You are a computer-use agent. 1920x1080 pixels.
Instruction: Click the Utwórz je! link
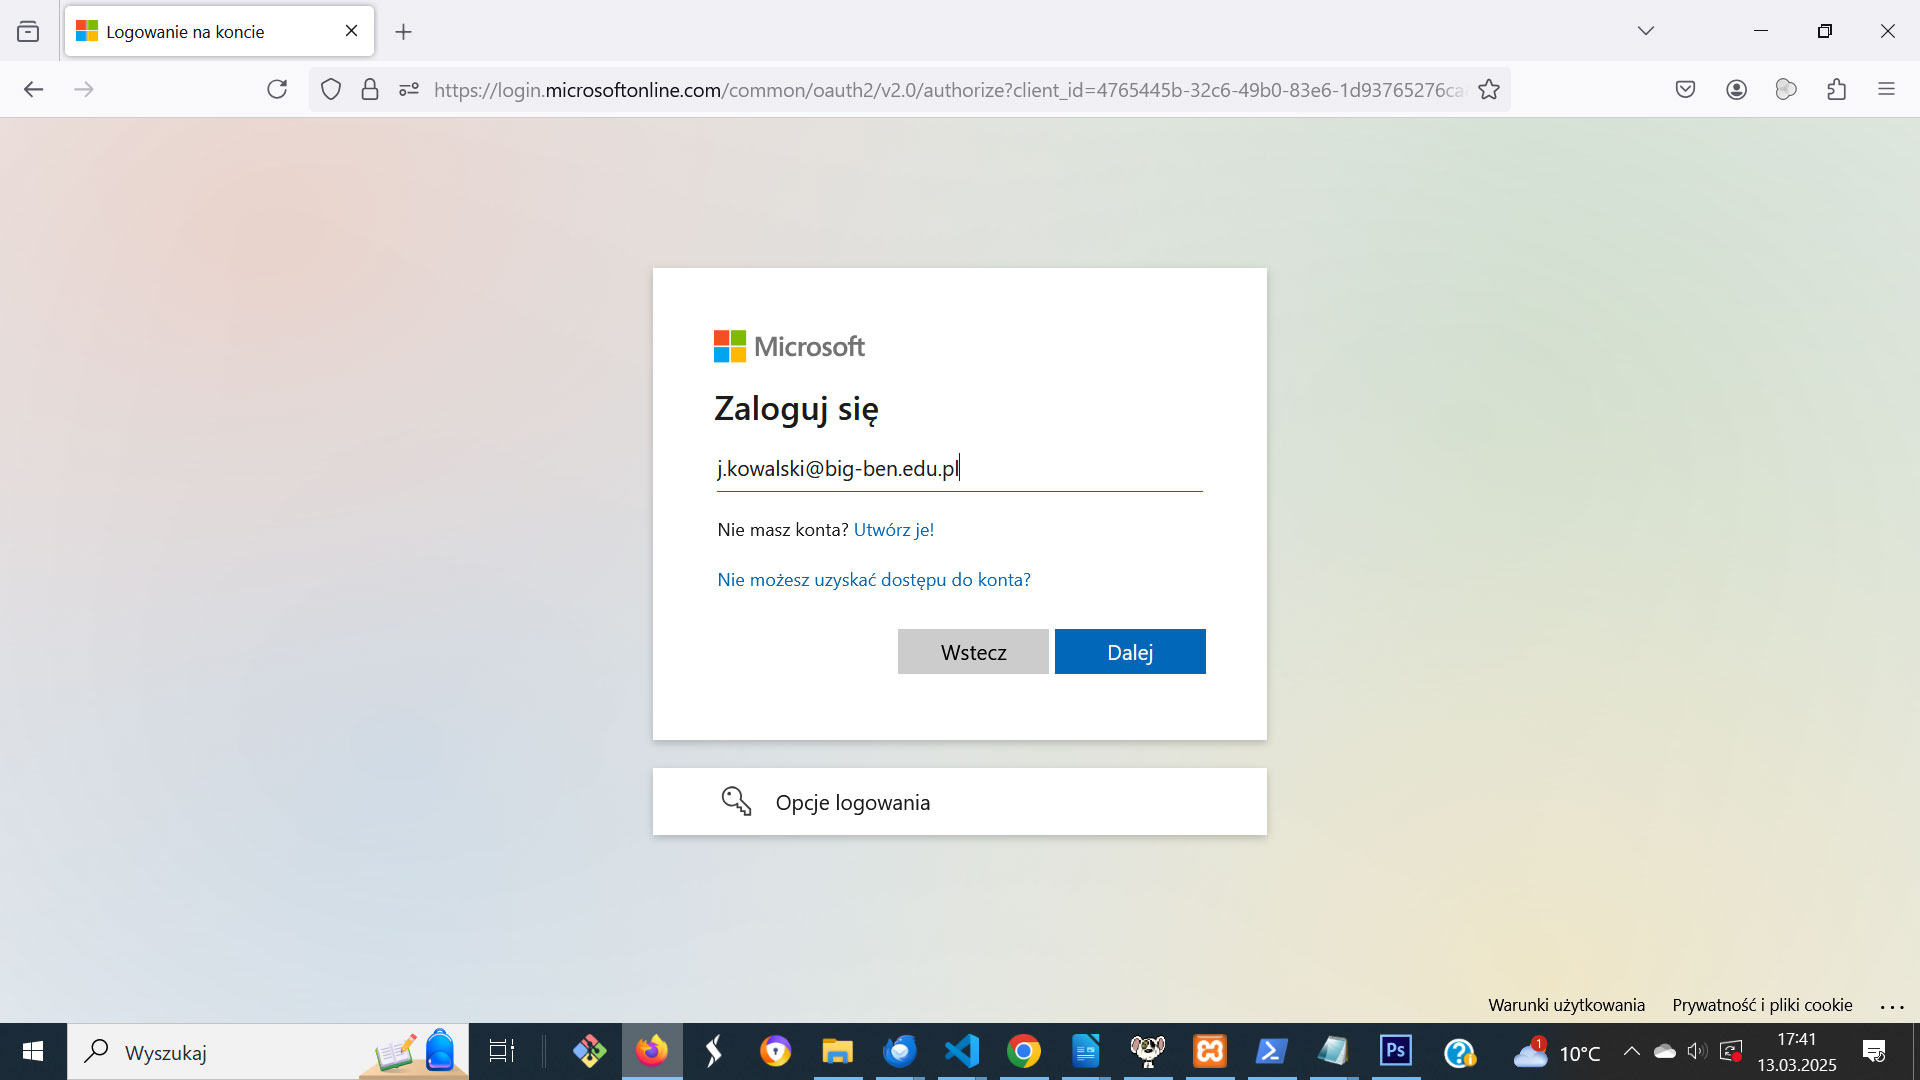(893, 530)
